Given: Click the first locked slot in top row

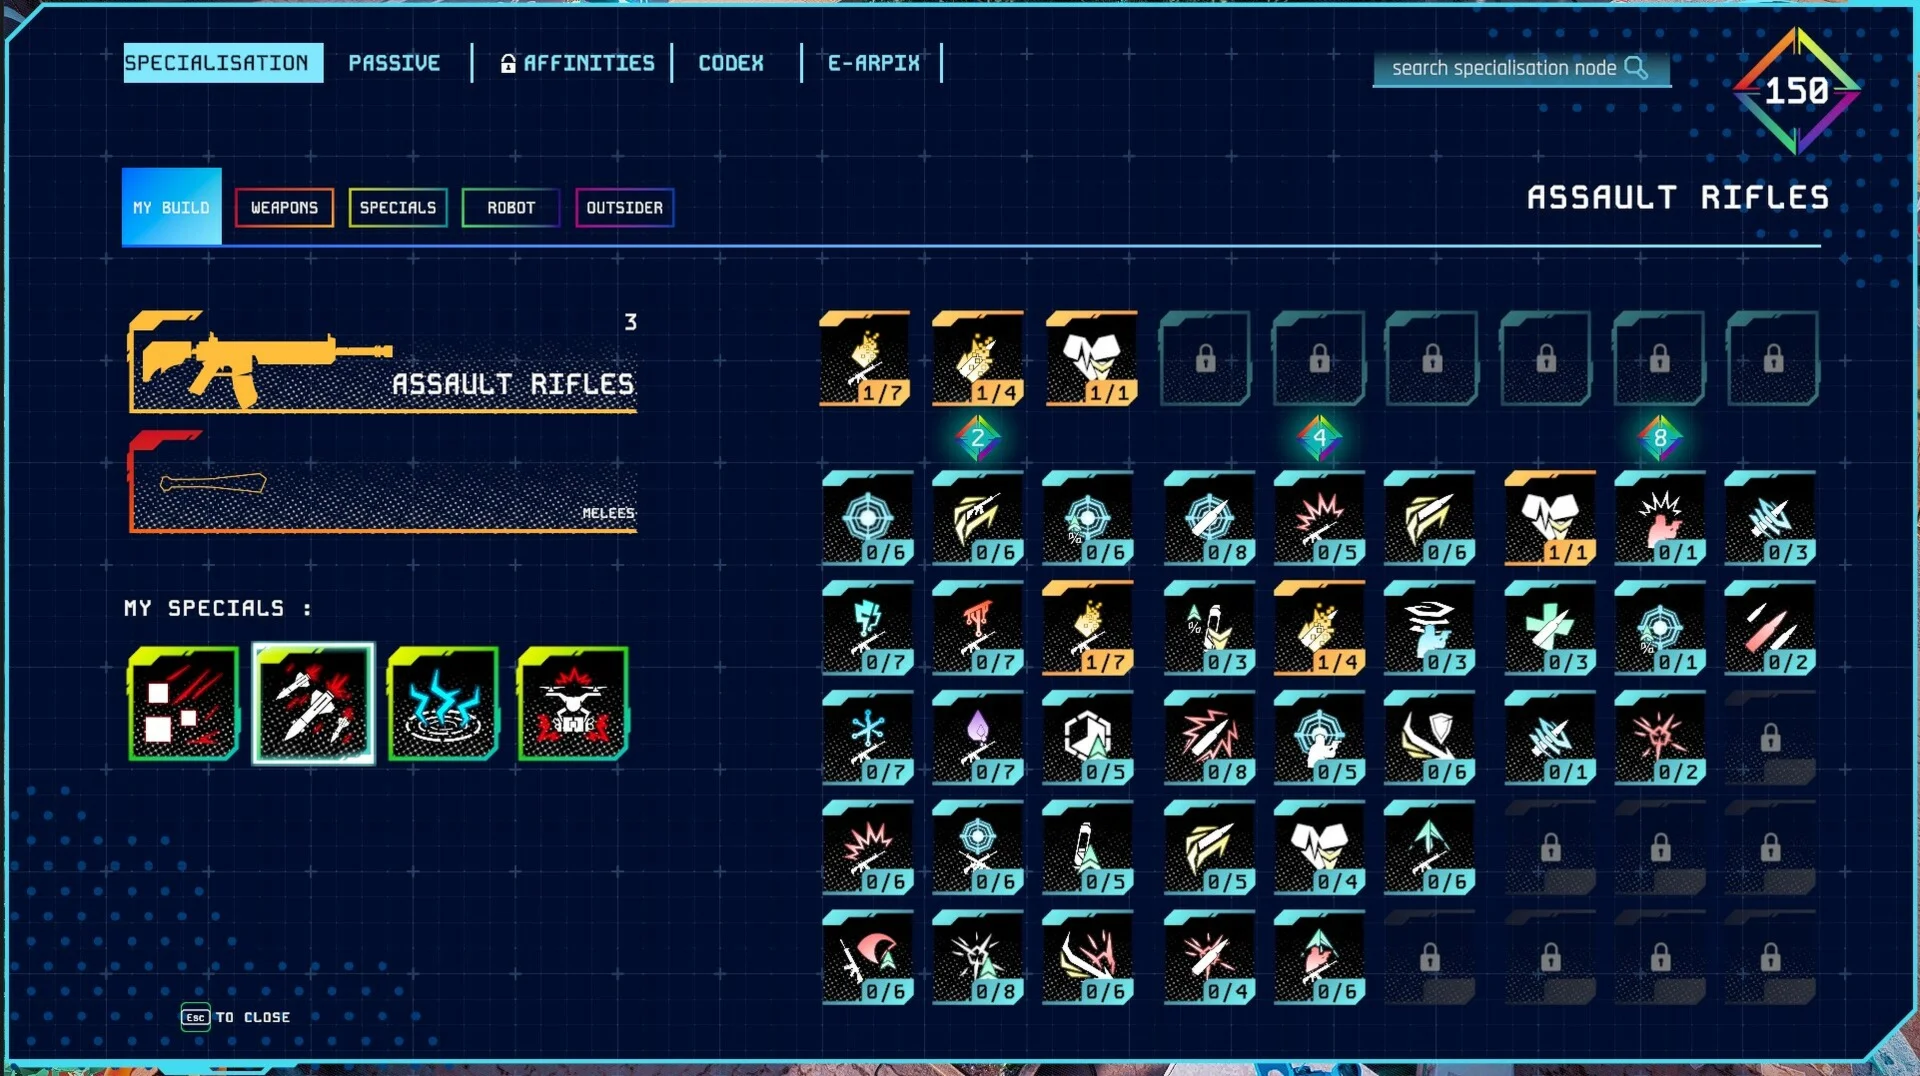Looking at the screenshot, I should (1205, 358).
